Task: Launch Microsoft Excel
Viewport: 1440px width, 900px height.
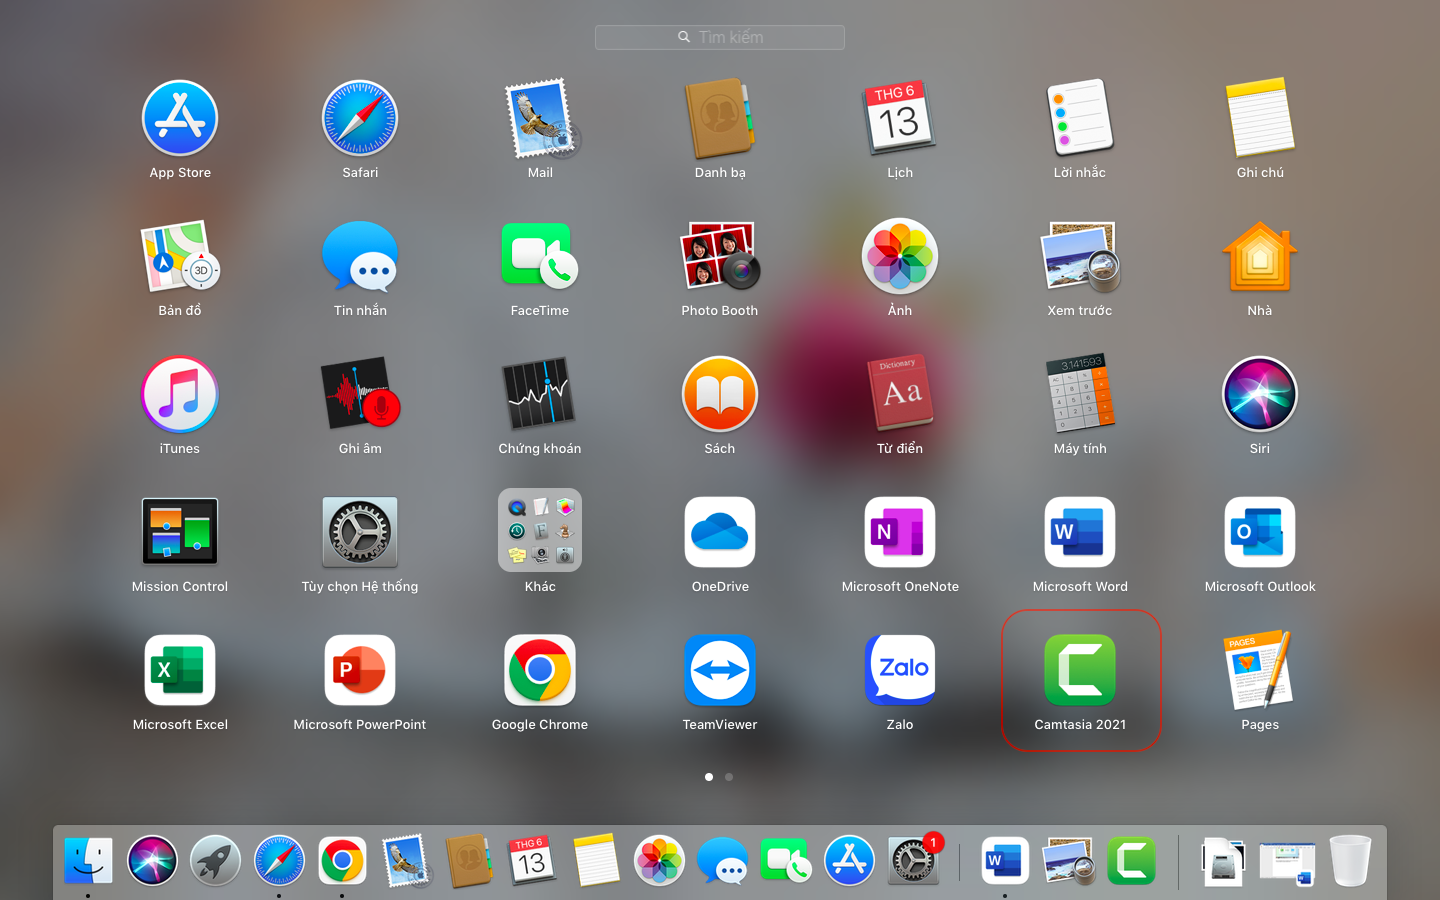Action: click(x=180, y=670)
